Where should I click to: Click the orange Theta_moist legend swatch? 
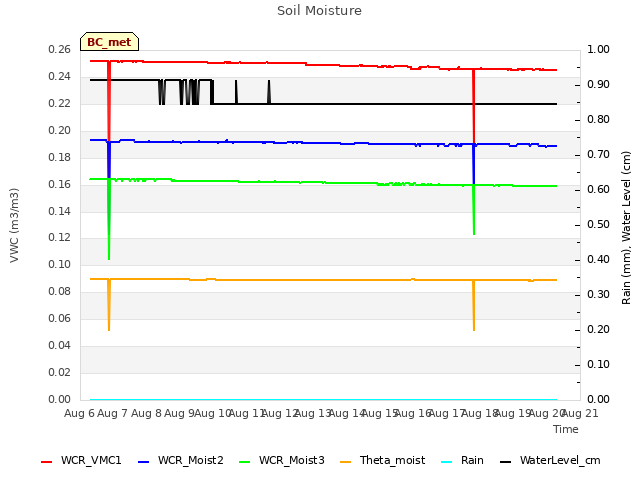[x=345, y=462]
